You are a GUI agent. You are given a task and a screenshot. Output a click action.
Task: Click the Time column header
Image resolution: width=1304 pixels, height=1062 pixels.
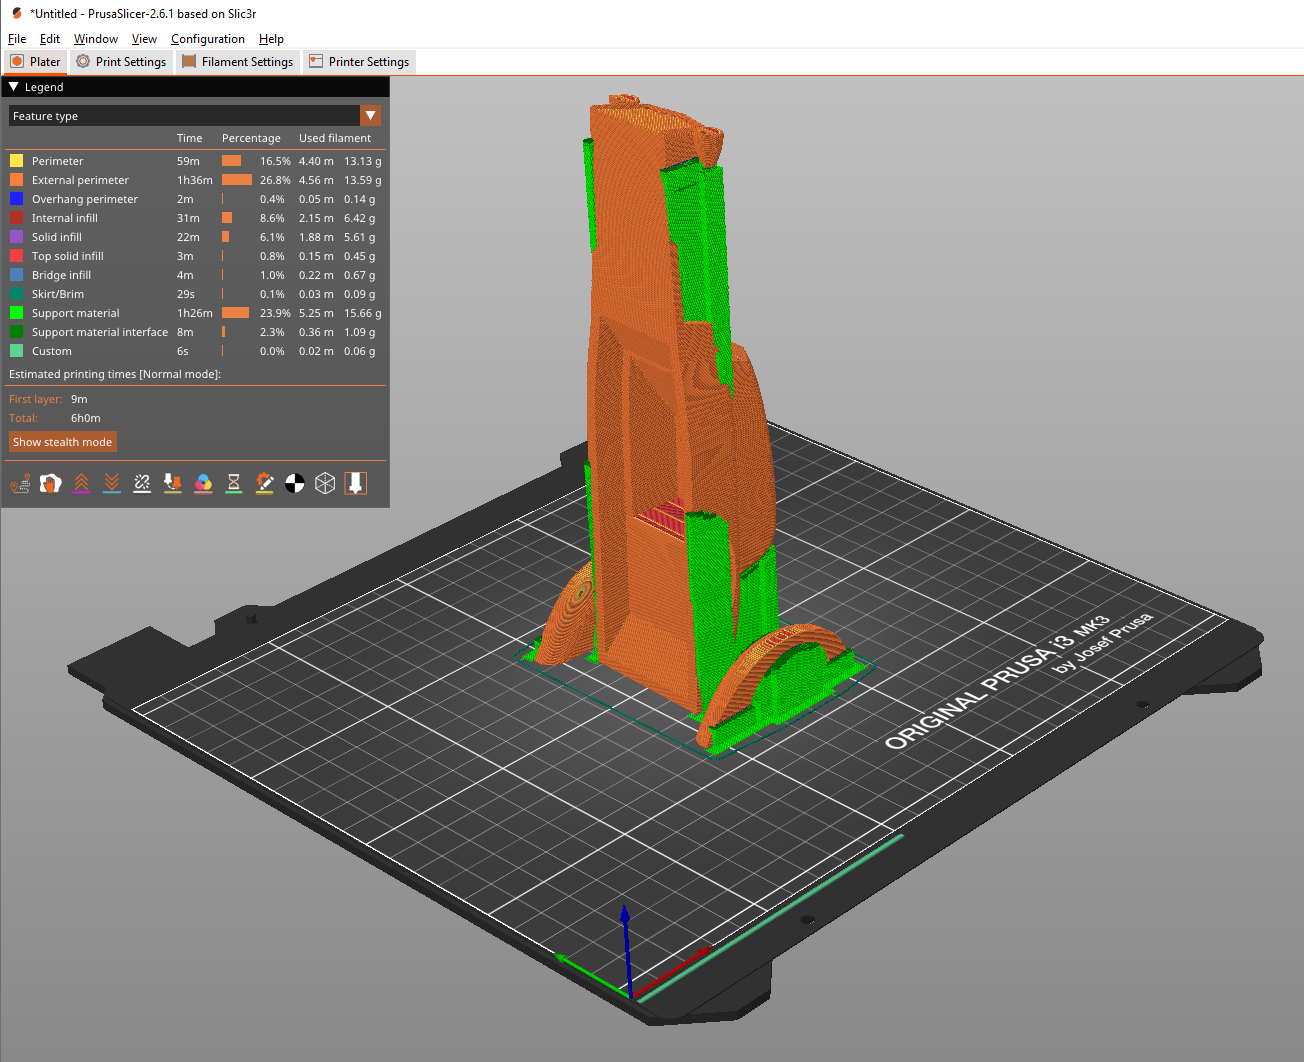(190, 138)
